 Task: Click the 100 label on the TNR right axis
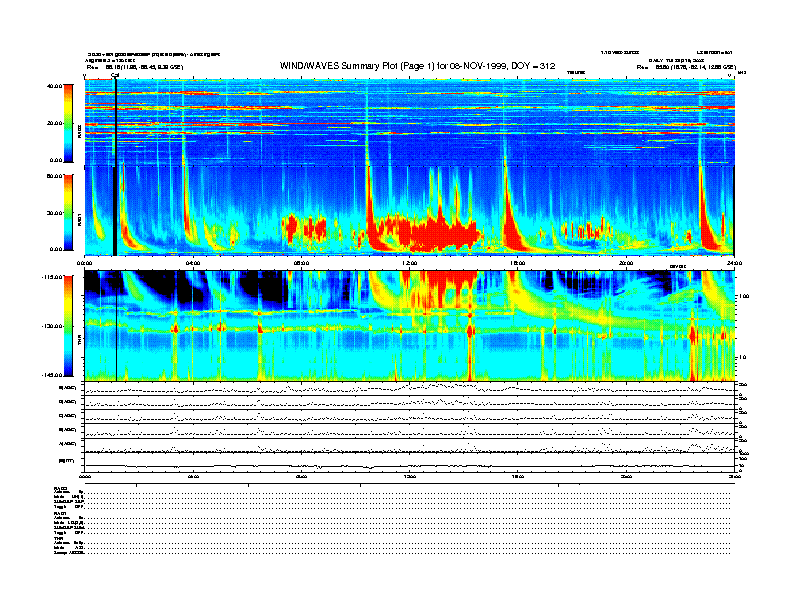pos(743,296)
